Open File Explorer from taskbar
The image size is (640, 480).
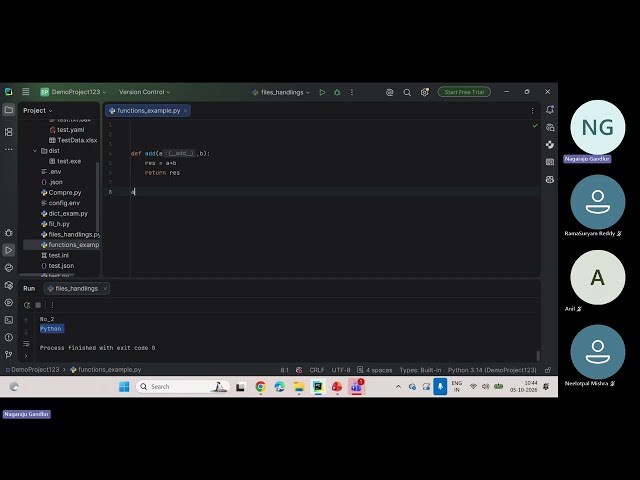tap(299, 387)
